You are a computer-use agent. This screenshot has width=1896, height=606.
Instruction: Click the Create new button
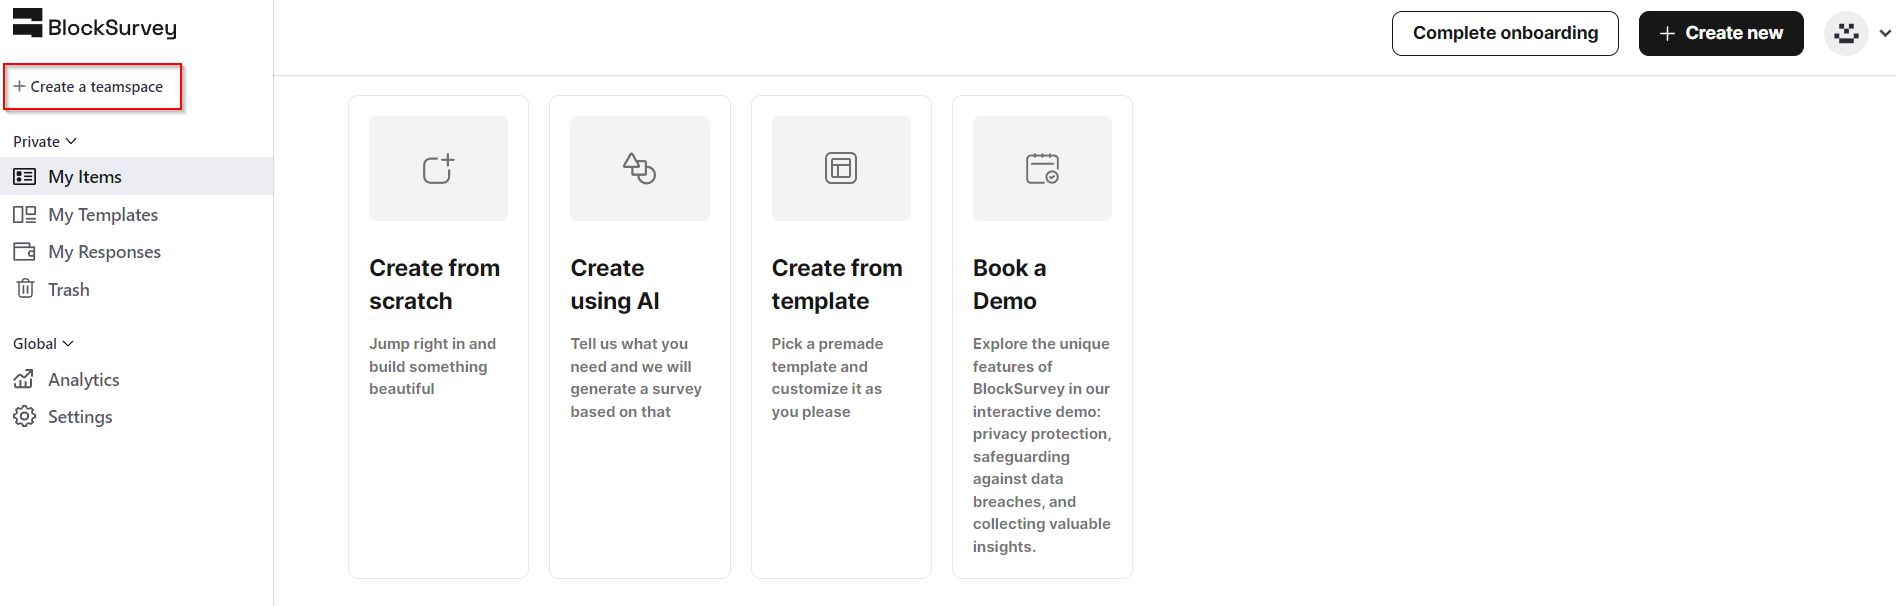(x=1721, y=33)
